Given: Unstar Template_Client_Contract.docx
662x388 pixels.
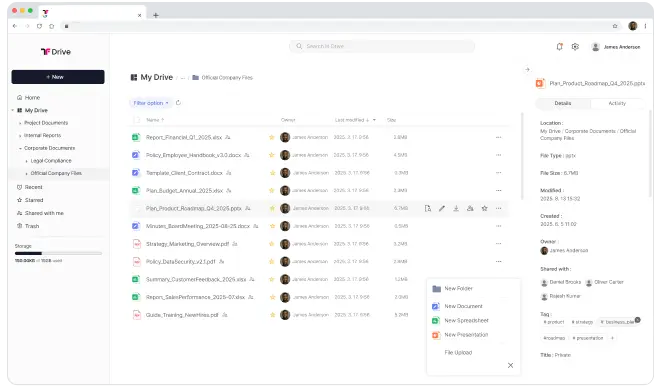Looking at the screenshot, I should [x=272, y=173].
